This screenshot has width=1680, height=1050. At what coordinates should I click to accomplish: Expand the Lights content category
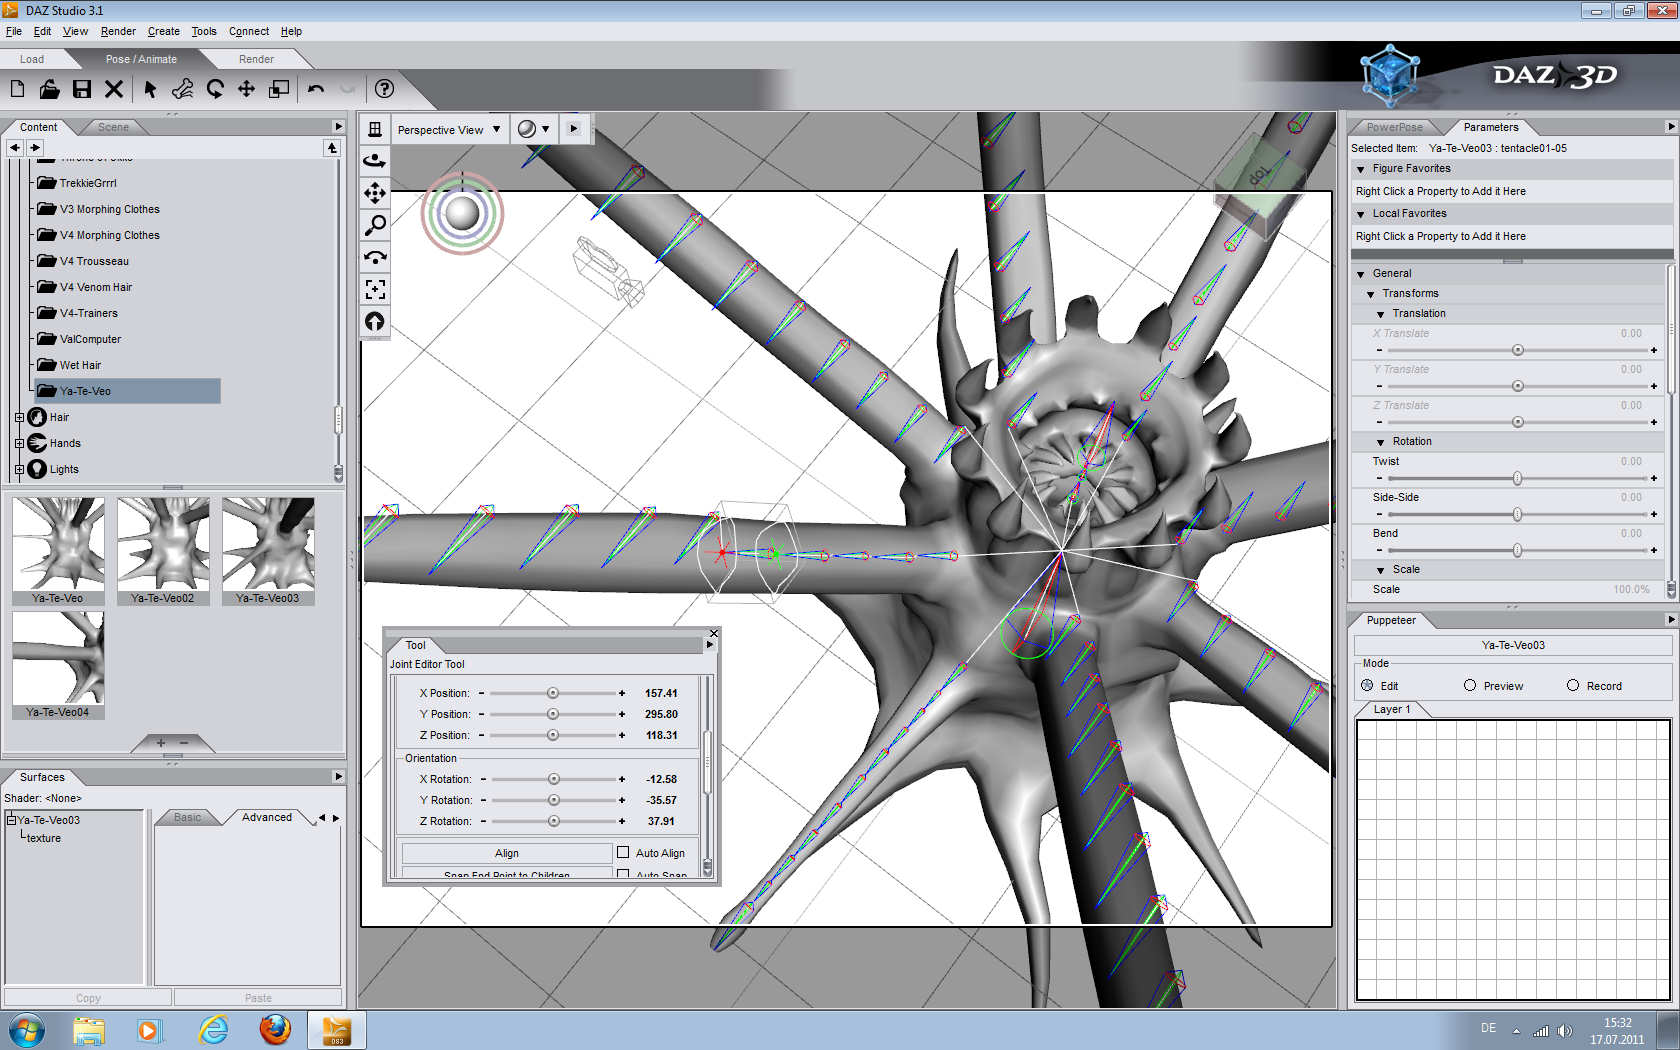point(19,469)
